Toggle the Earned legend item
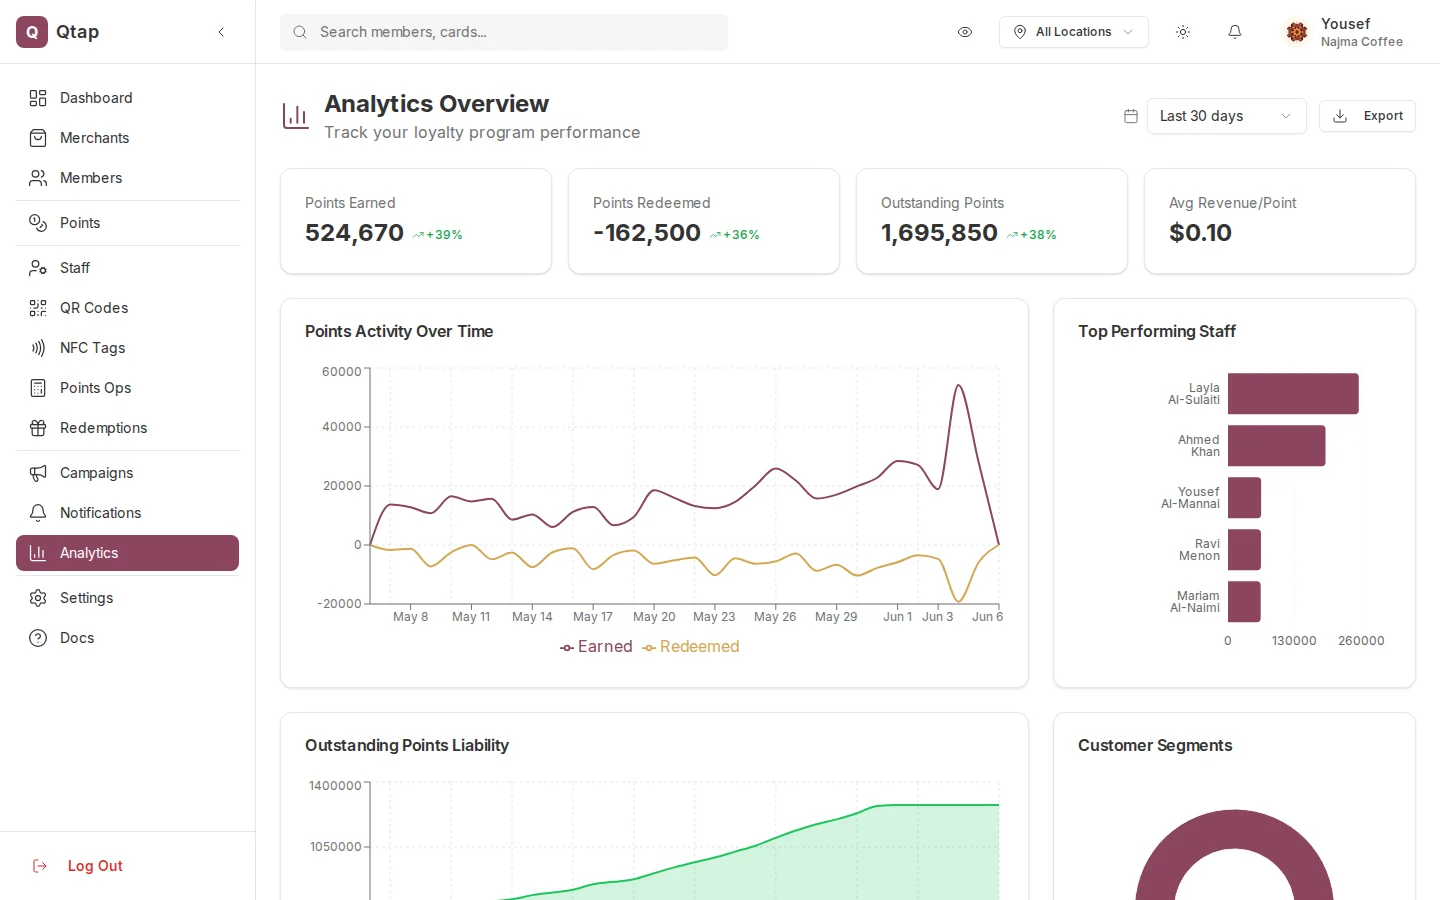The width and height of the screenshot is (1440, 900). [596, 647]
